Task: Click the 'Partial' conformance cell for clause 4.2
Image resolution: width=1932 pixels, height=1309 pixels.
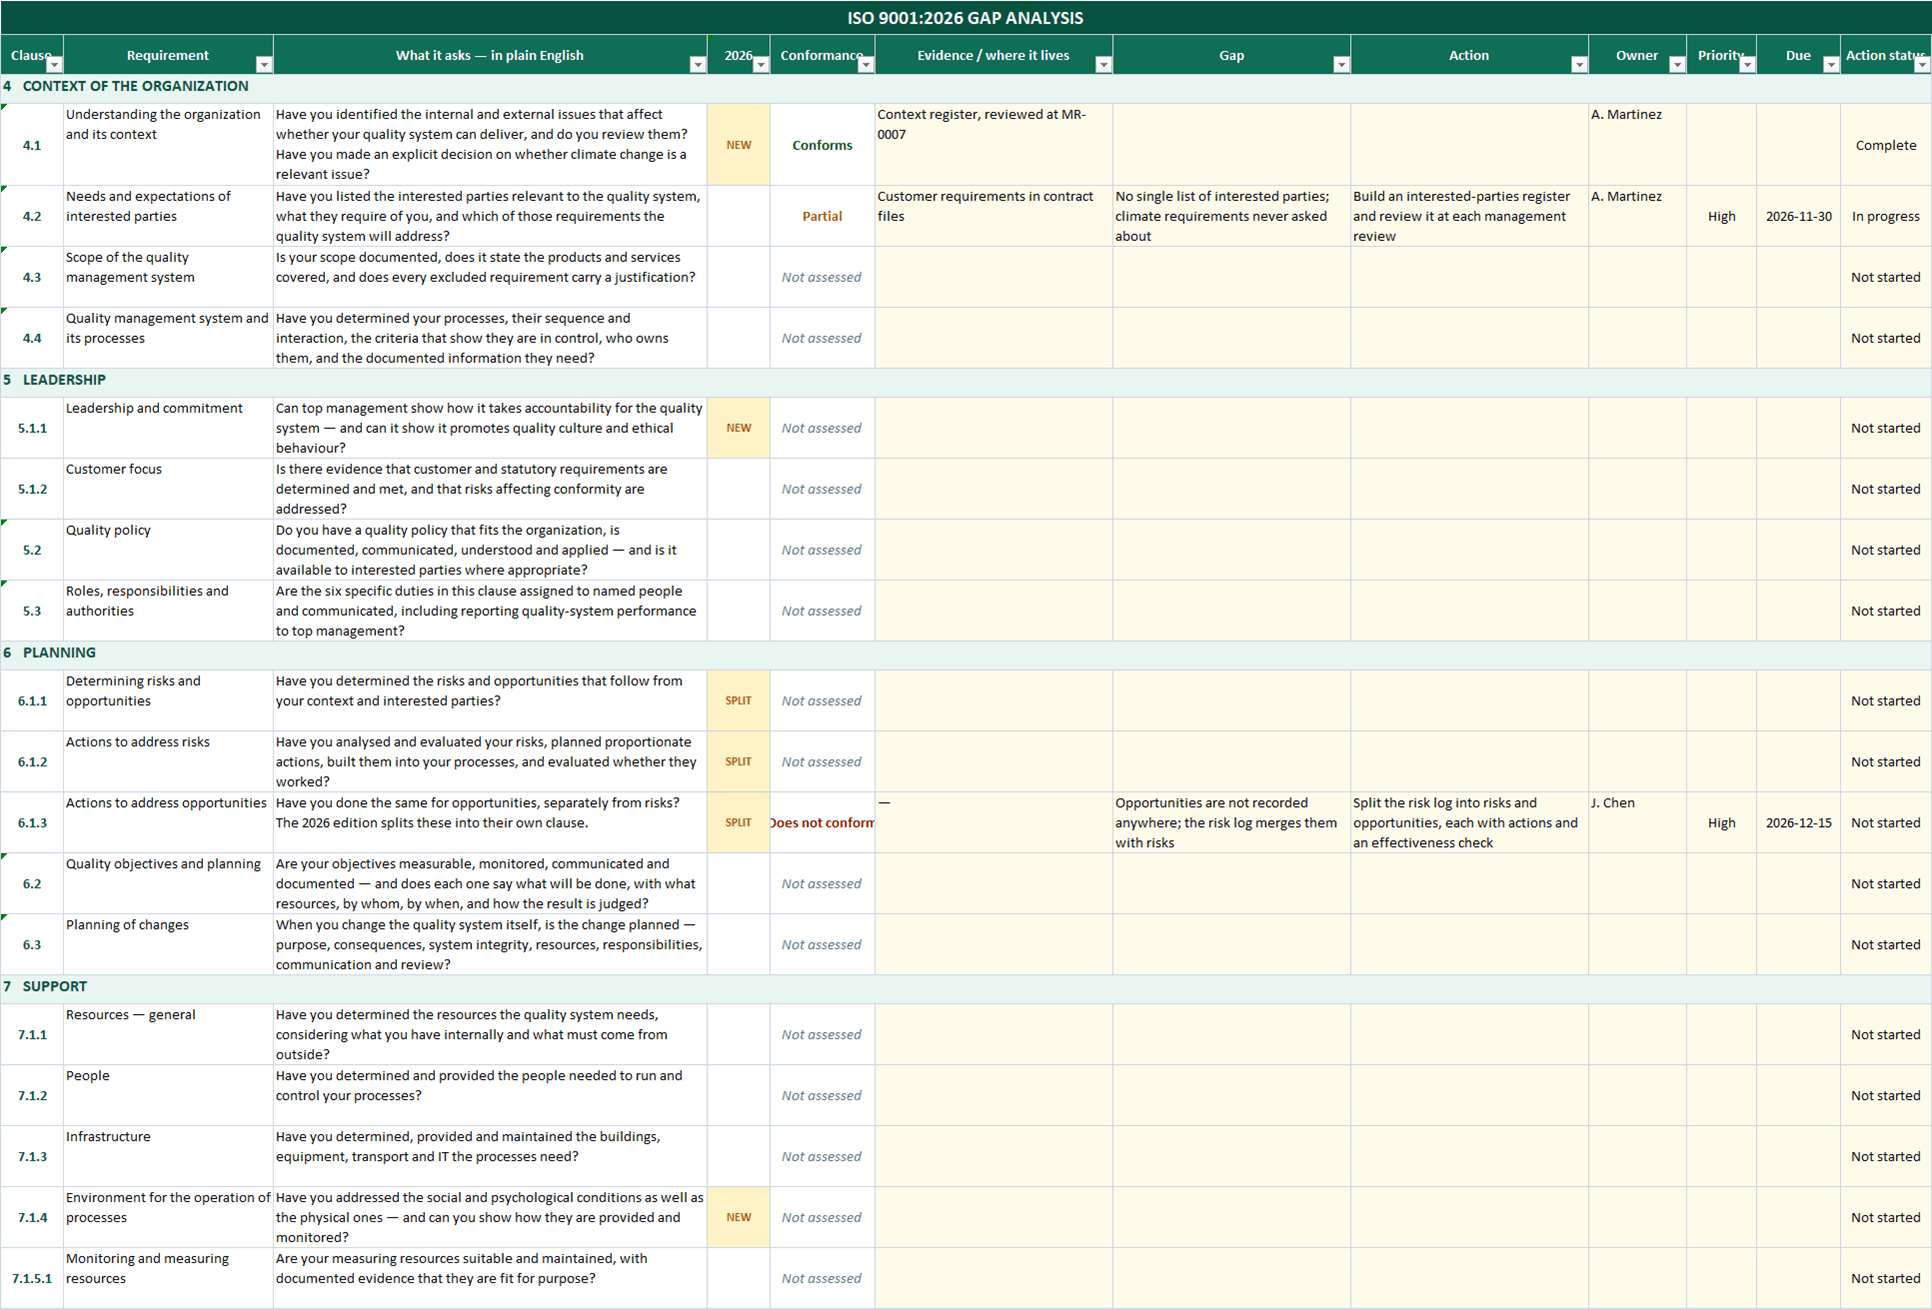Action: [x=822, y=216]
